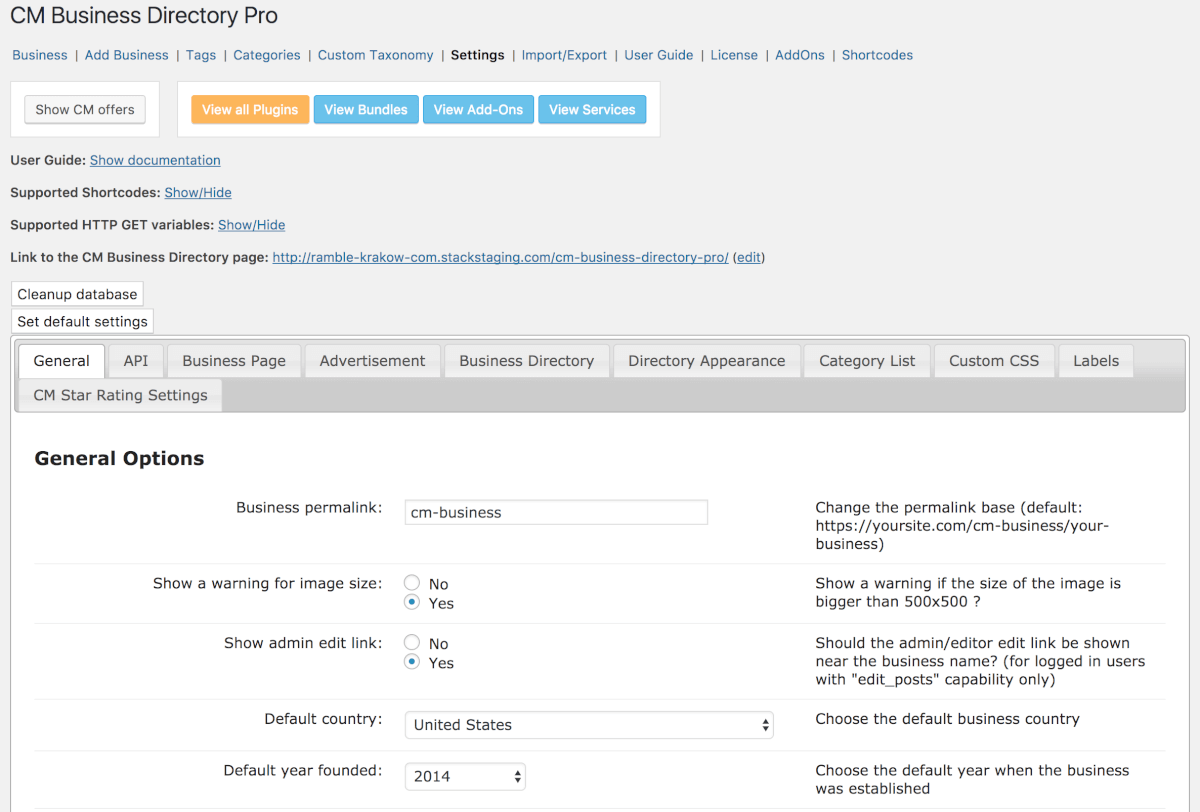Open the Default country dropdown
Screen dimensions: 1200x812
coord(589,725)
